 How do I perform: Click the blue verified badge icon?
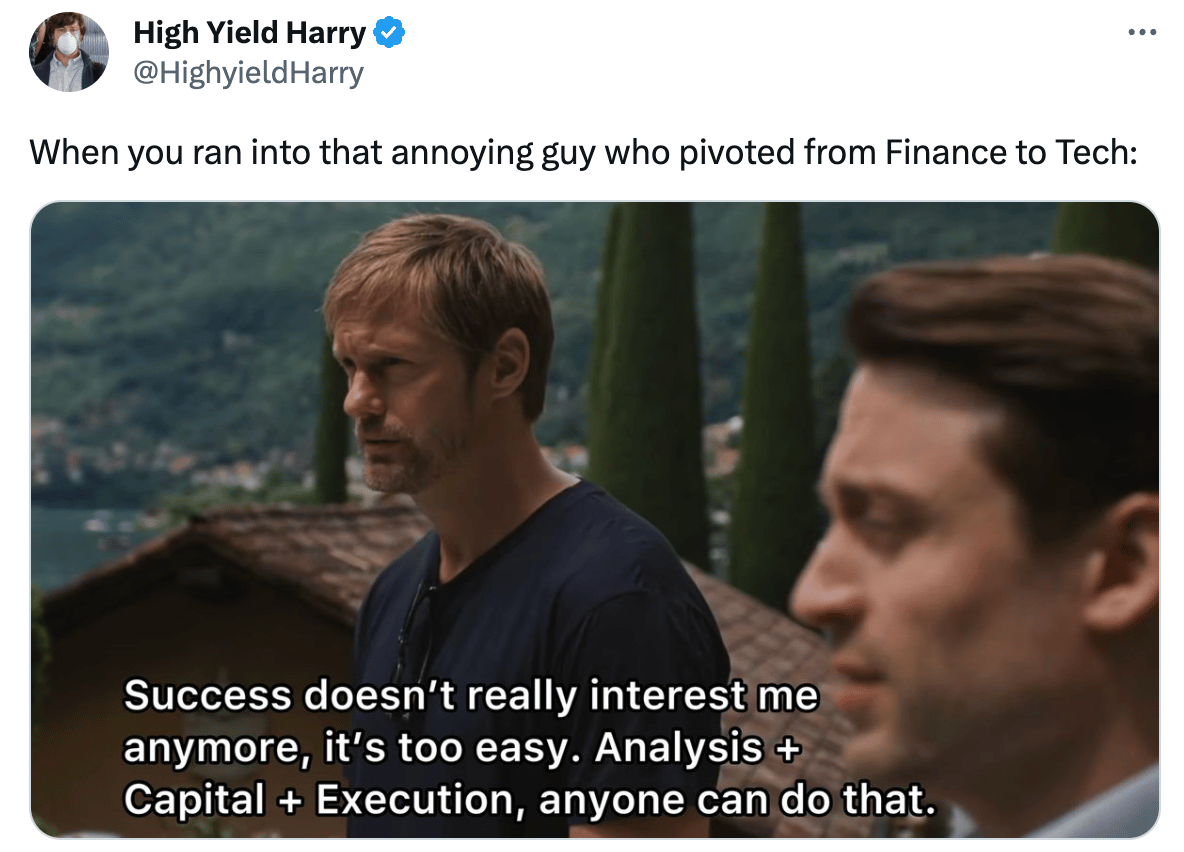(x=389, y=33)
